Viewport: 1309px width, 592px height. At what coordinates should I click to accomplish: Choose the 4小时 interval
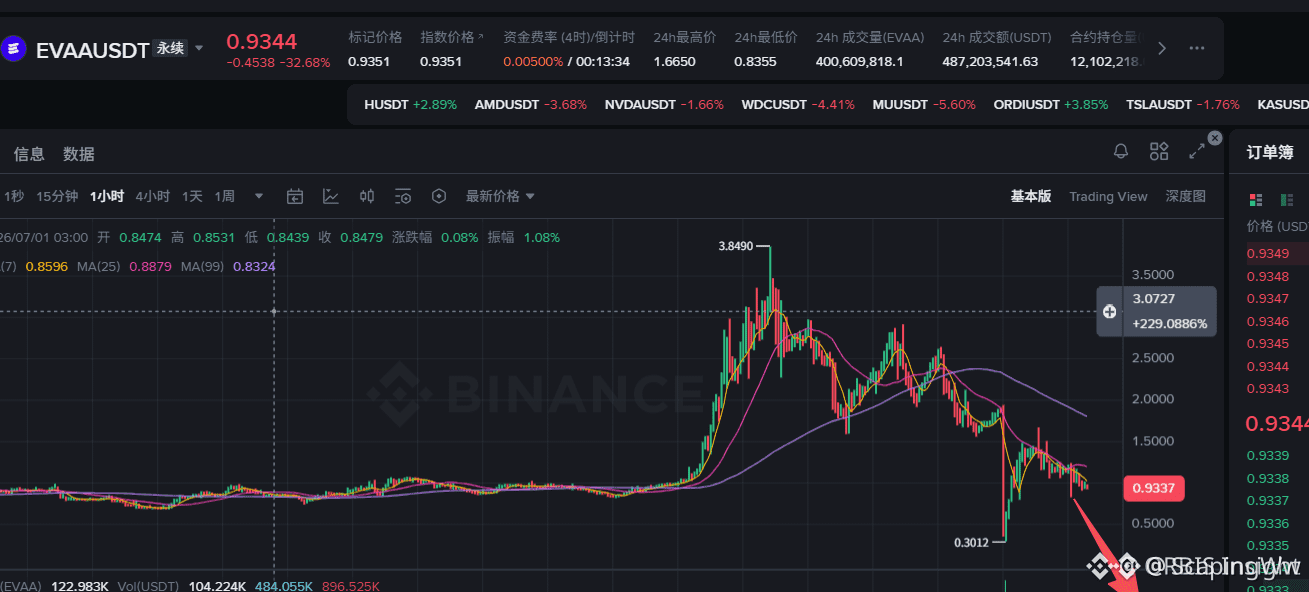[153, 196]
